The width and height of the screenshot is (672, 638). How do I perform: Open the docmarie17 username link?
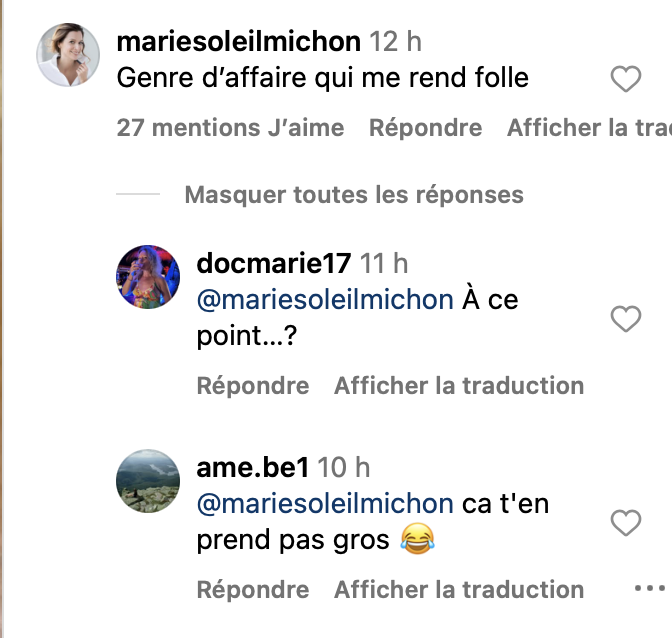[274, 263]
